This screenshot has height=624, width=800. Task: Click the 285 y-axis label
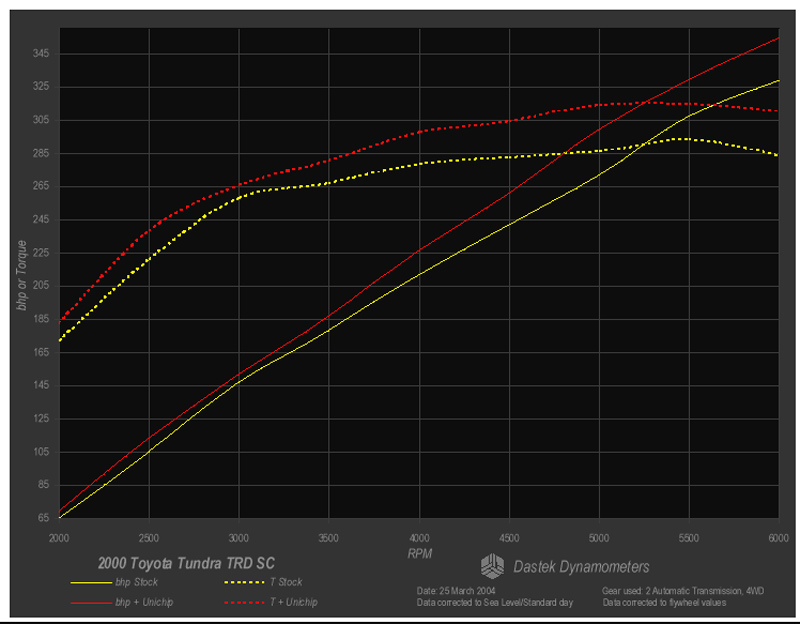click(41, 153)
